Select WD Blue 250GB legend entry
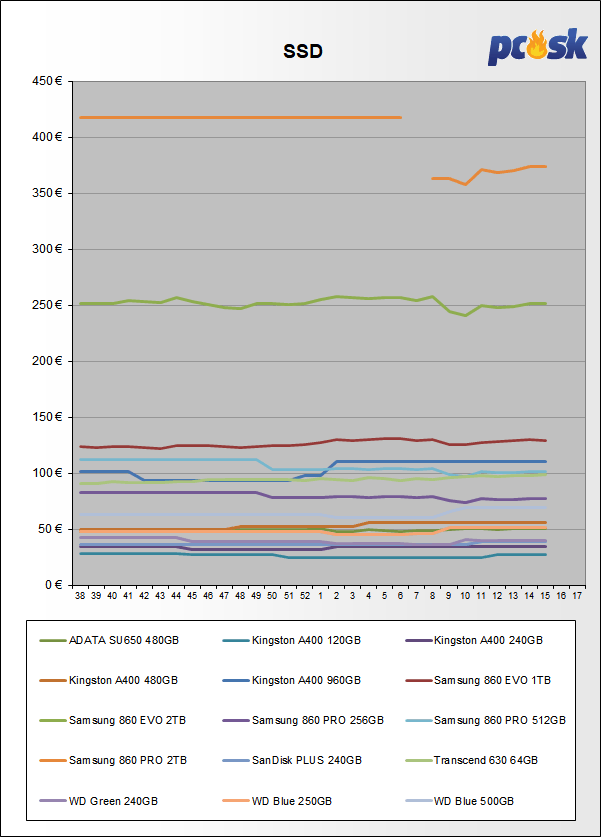601x837 pixels. [x=278, y=801]
